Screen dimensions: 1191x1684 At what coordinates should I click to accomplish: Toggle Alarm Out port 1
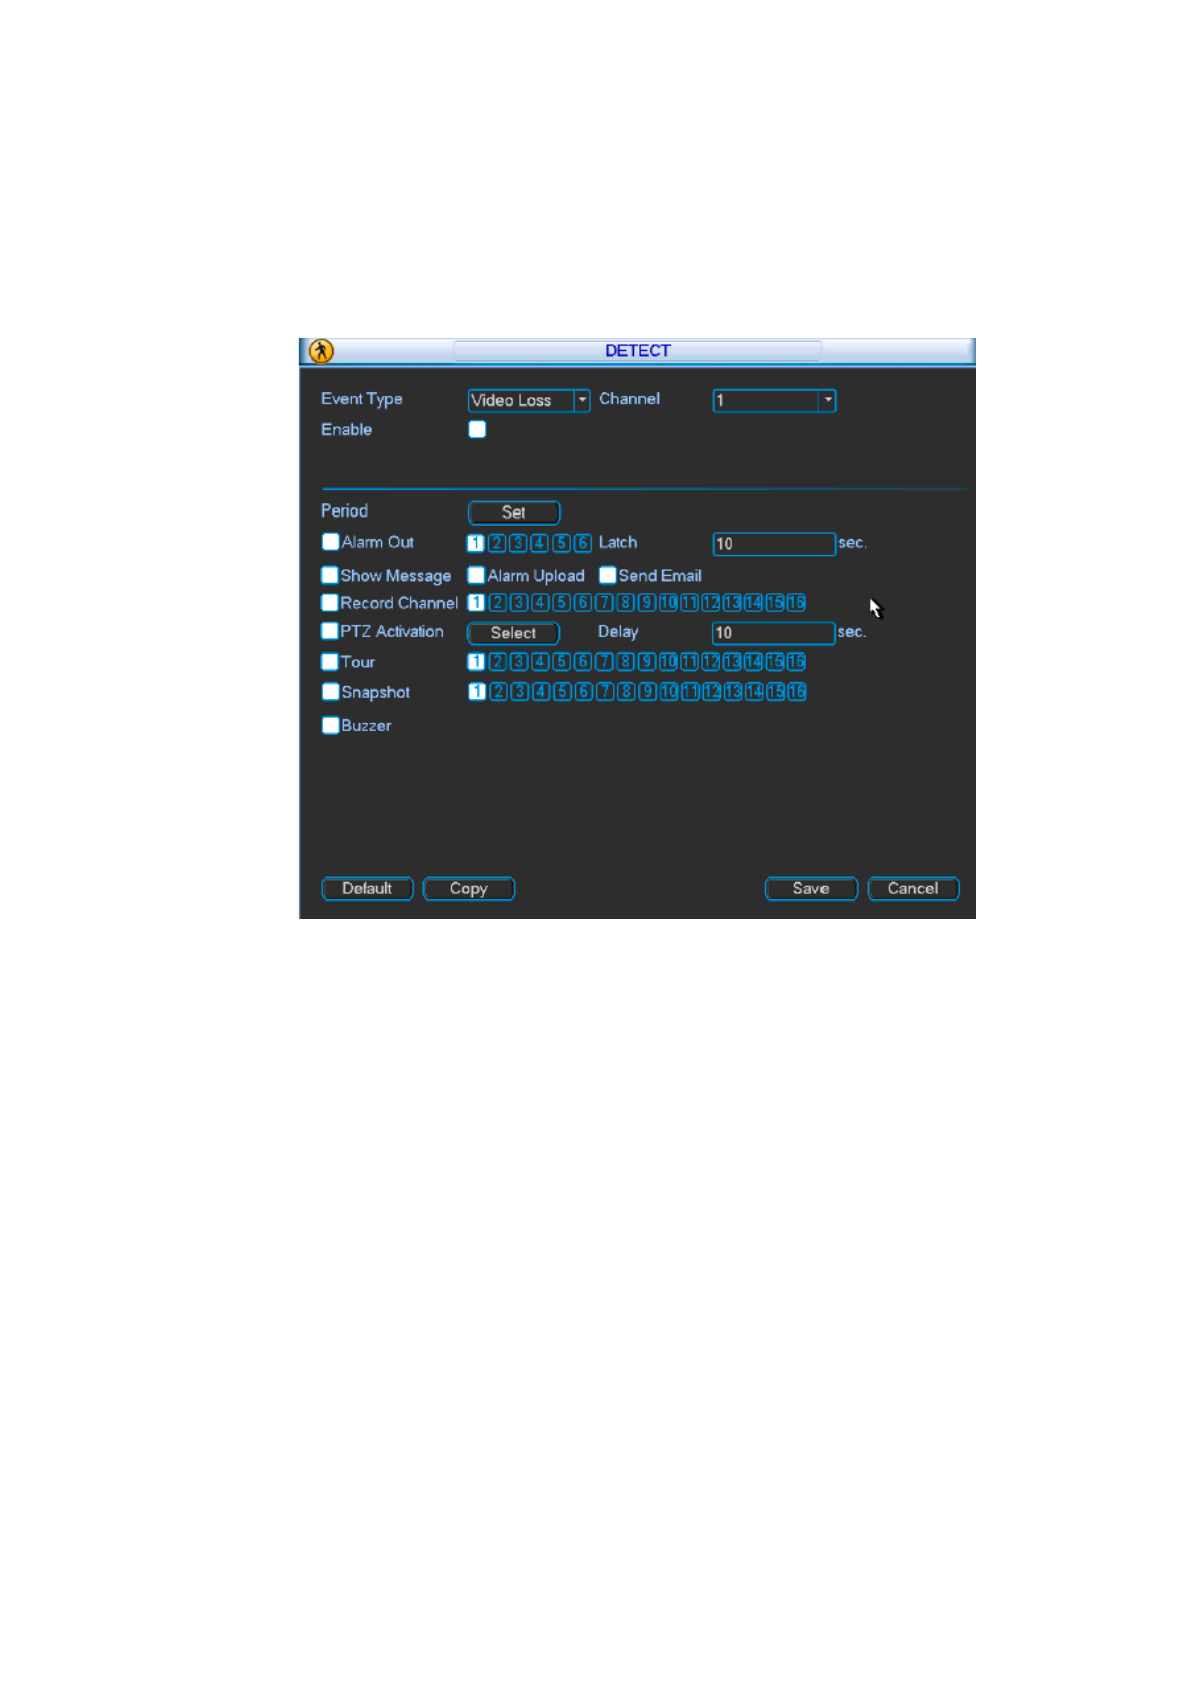pyautogui.click(x=475, y=543)
